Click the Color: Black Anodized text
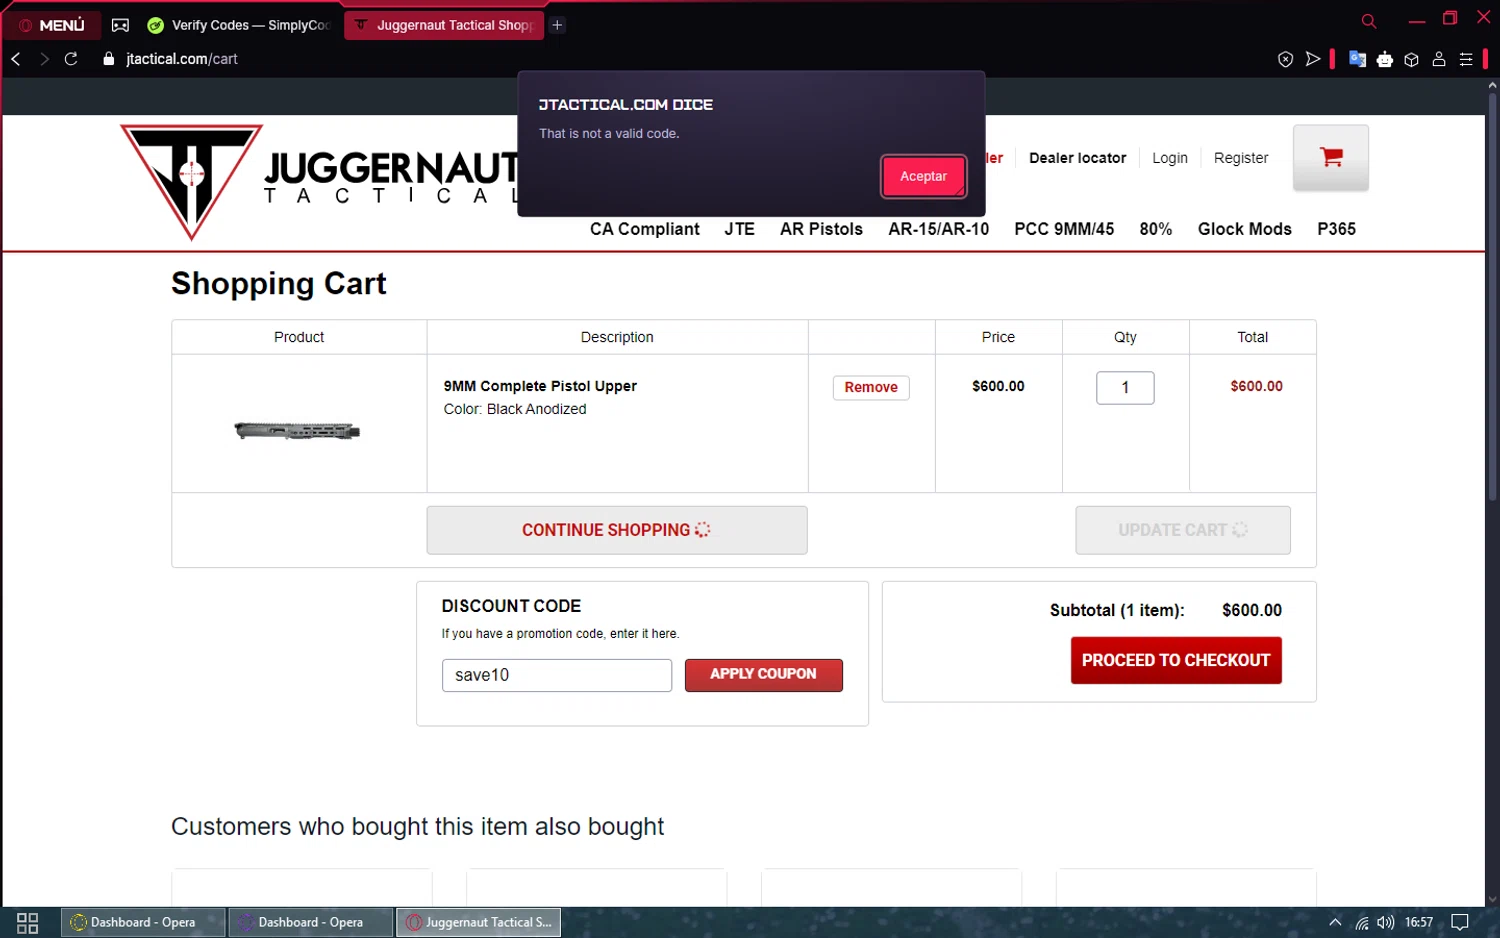1500x938 pixels. pyautogui.click(x=515, y=409)
